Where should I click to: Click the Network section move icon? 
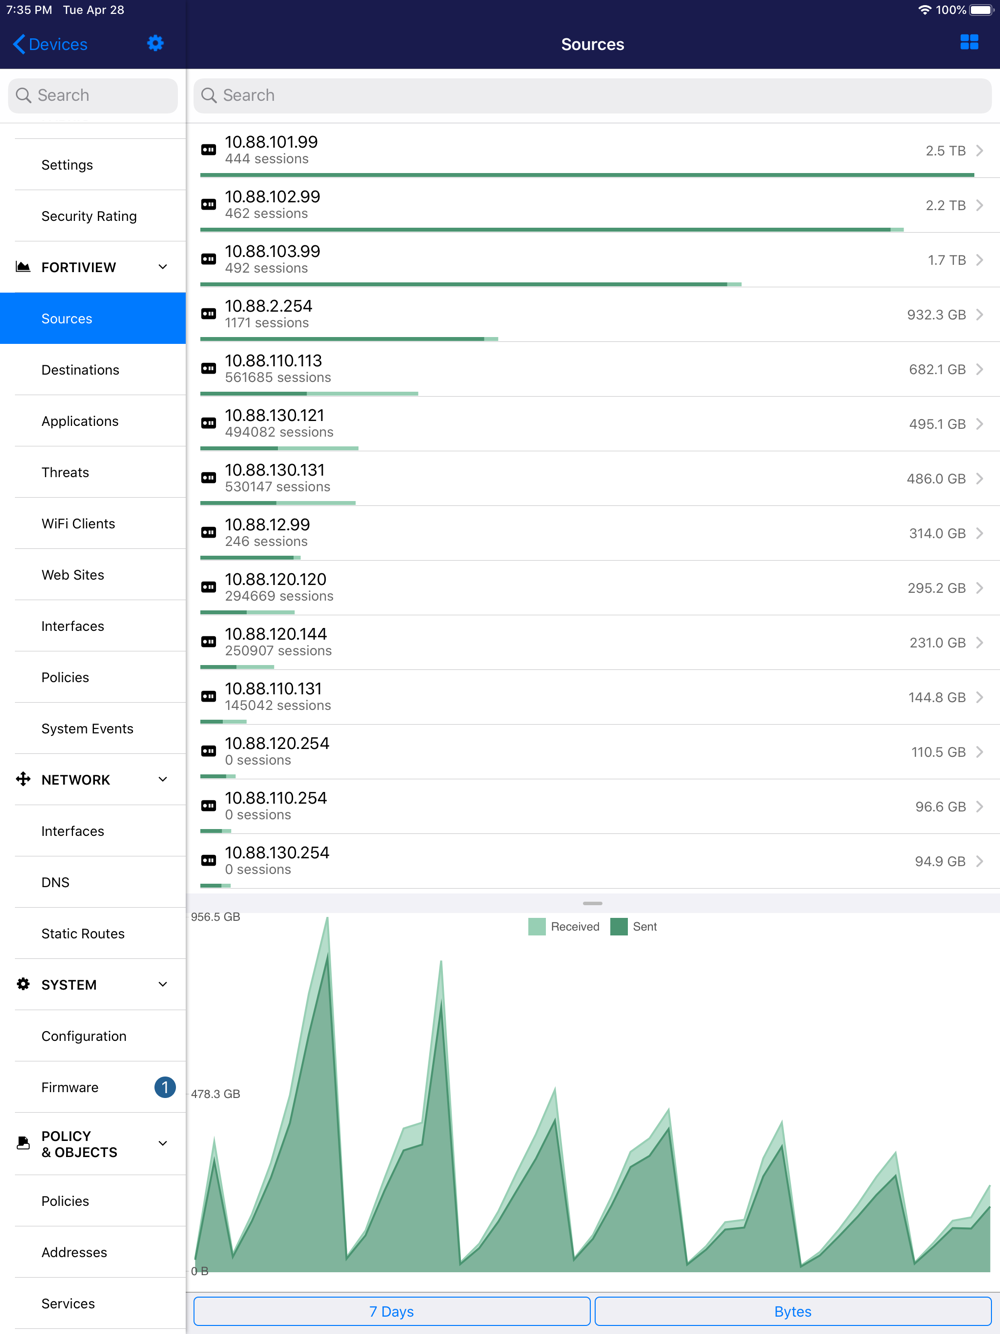click(23, 779)
